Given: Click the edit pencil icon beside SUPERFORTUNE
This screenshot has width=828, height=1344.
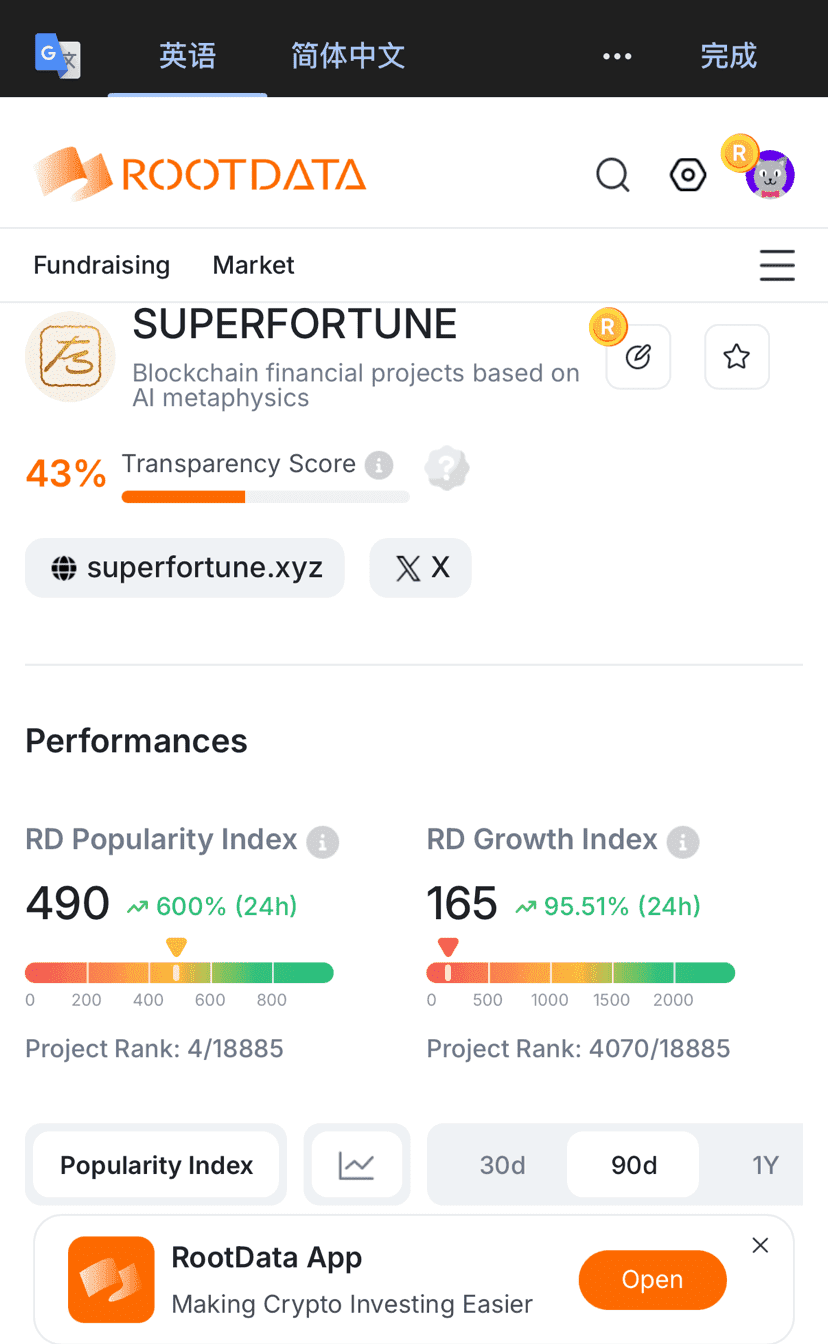Looking at the screenshot, I should [638, 357].
